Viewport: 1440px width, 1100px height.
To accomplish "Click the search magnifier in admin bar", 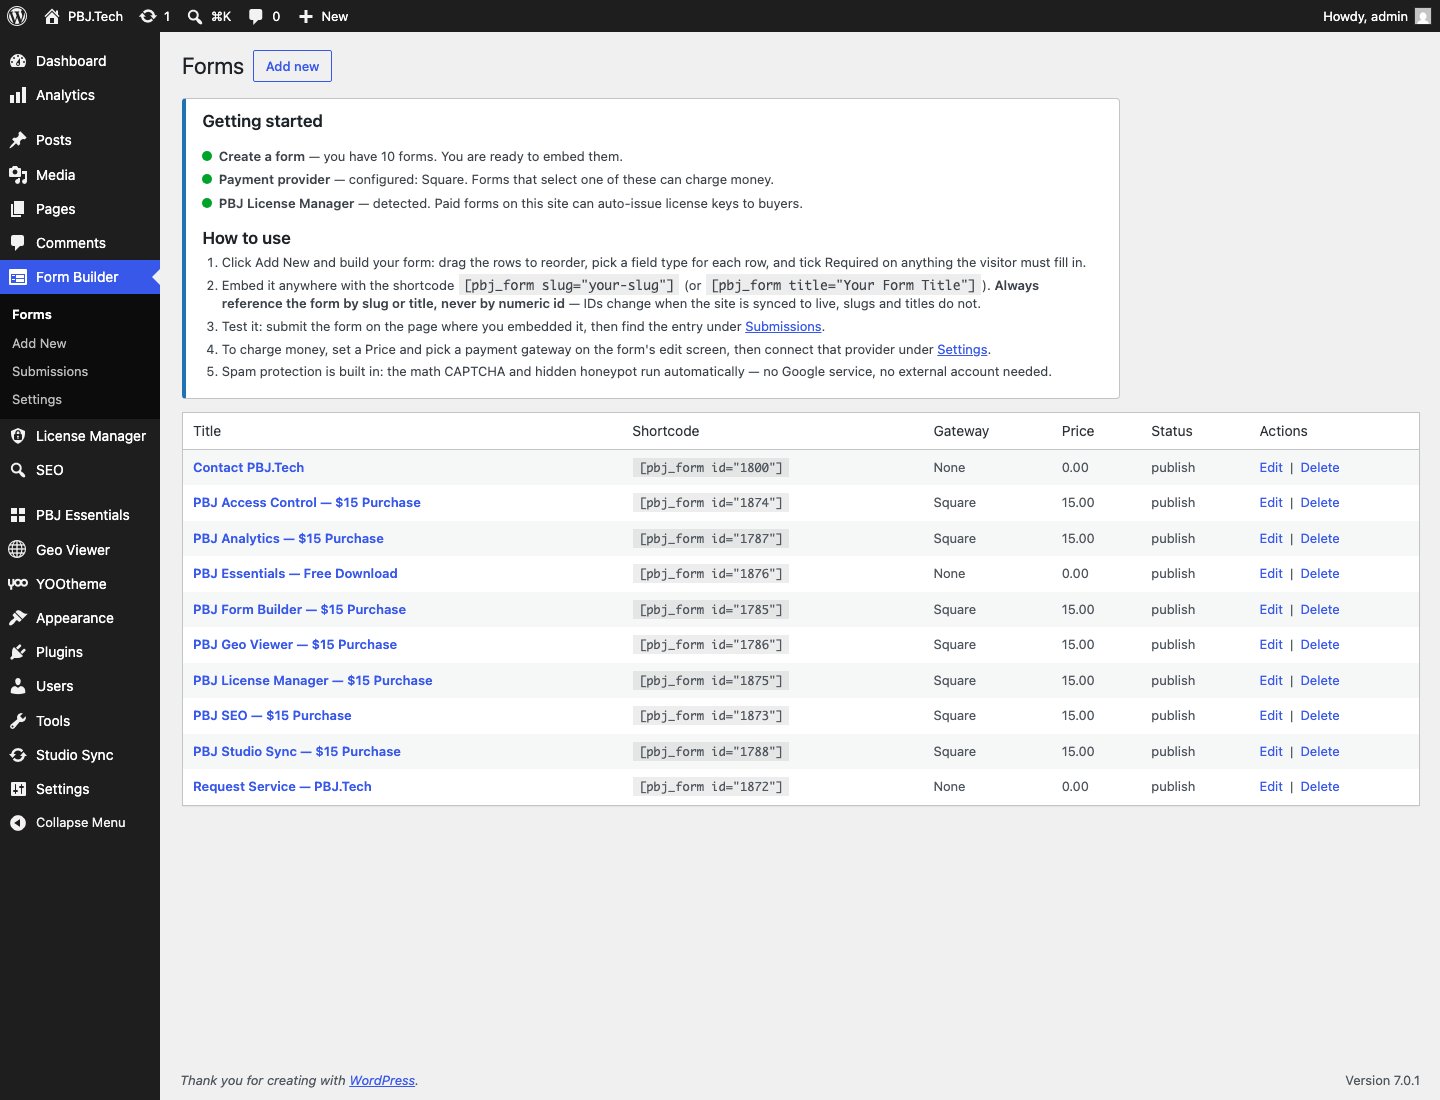I will click(195, 16).
